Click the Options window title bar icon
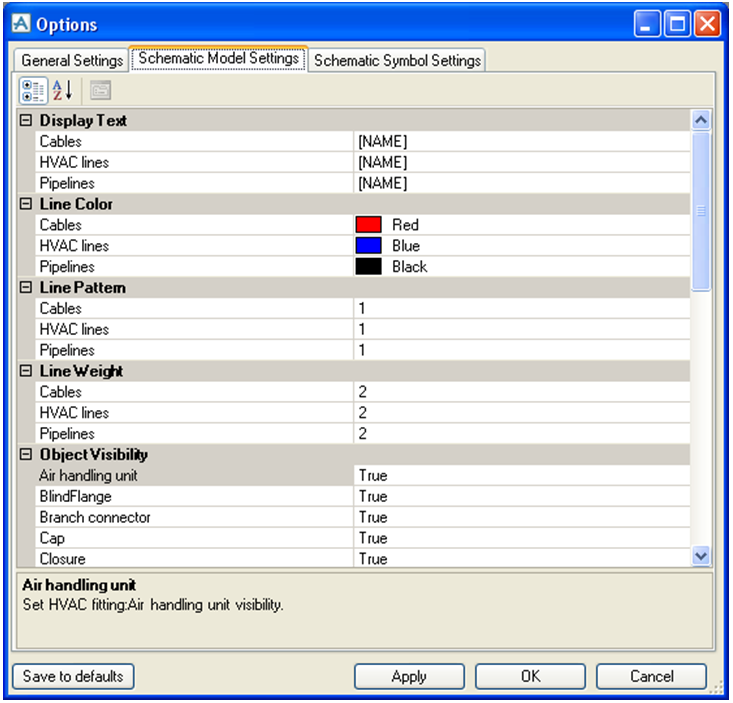 (x=20, y=24)
